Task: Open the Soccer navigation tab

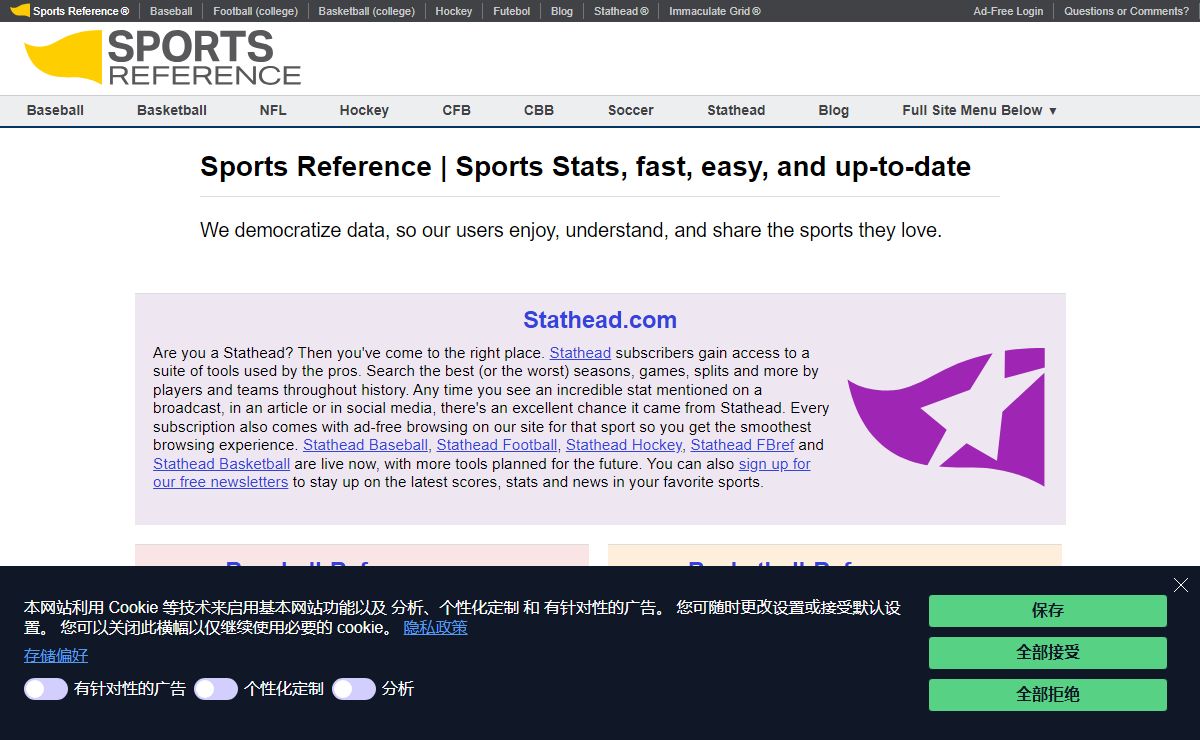Action: (631, 110)
